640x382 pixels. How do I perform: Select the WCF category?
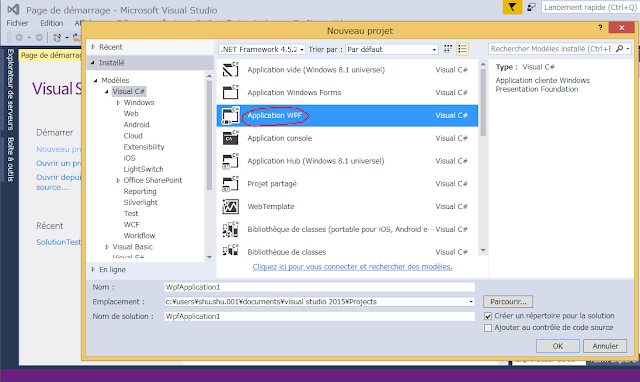[132, 224]
